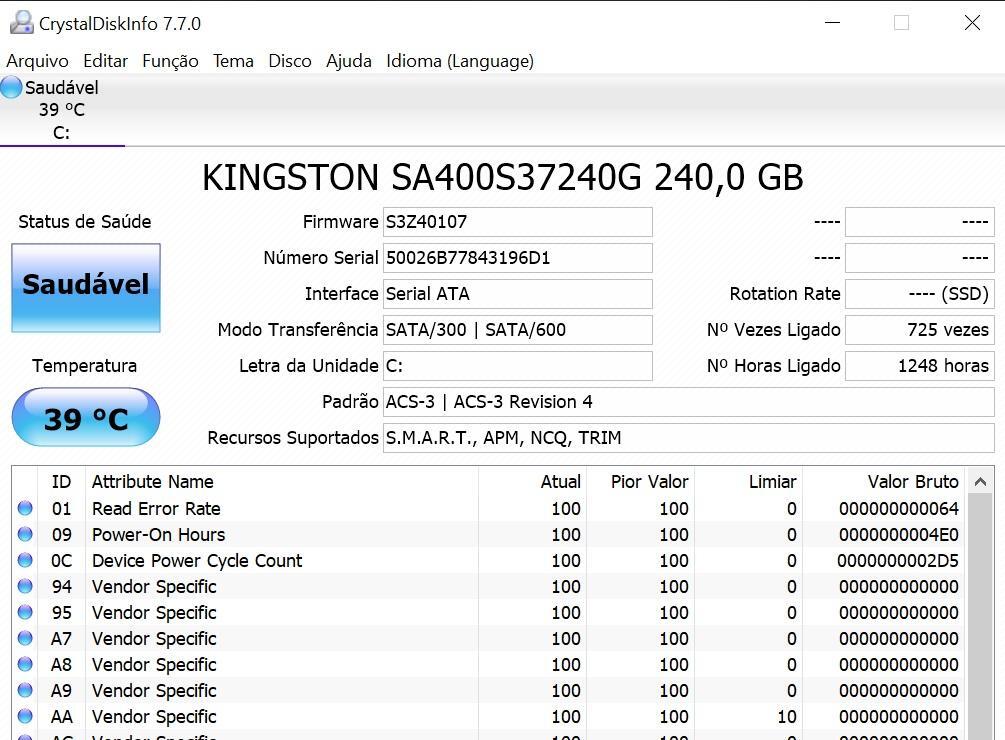The width and height of the screenshot is (1005, 740).
Task: Click raw value 0000000004E0
Action: click(899, 534)
